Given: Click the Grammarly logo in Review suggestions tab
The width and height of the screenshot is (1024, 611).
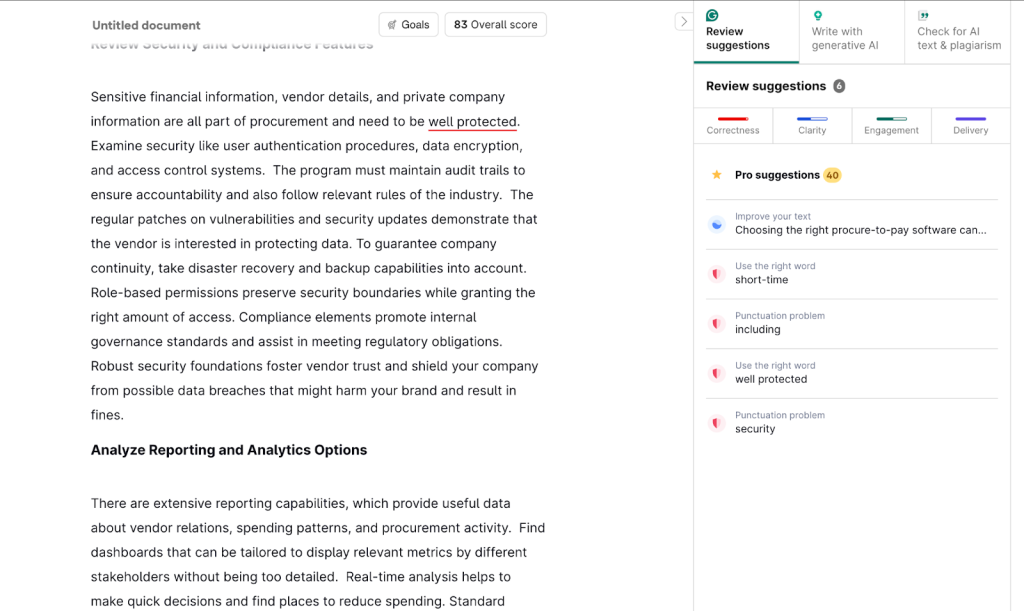Looking at the screenshot, I should click(712, 16).
